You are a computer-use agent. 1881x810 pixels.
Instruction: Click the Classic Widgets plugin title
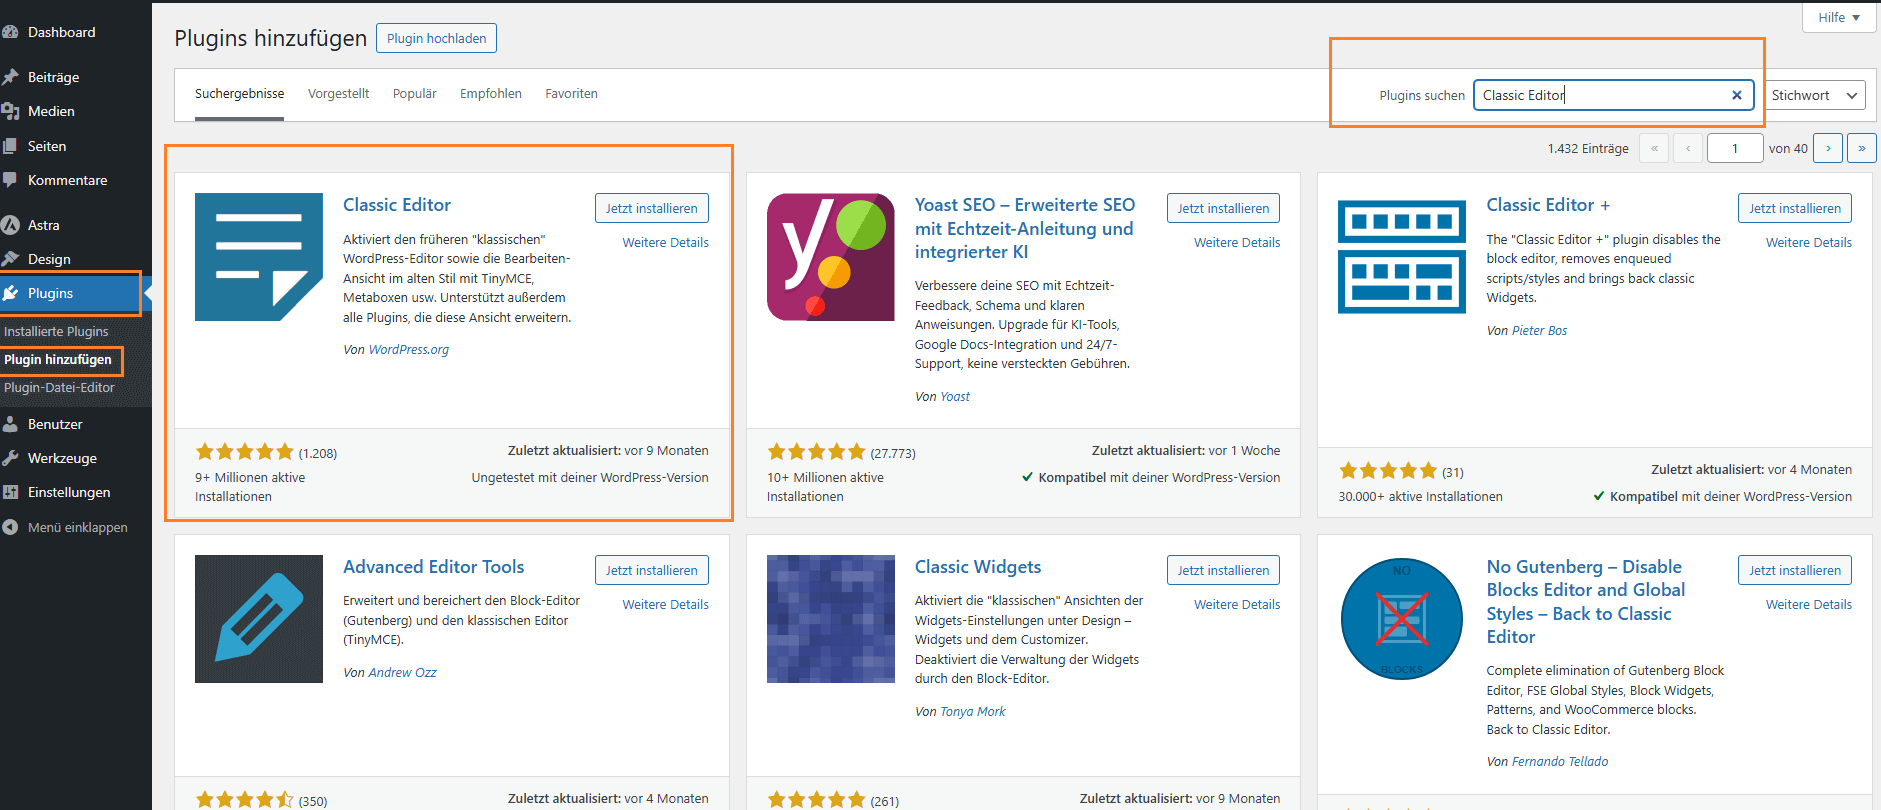click(978, 566)
